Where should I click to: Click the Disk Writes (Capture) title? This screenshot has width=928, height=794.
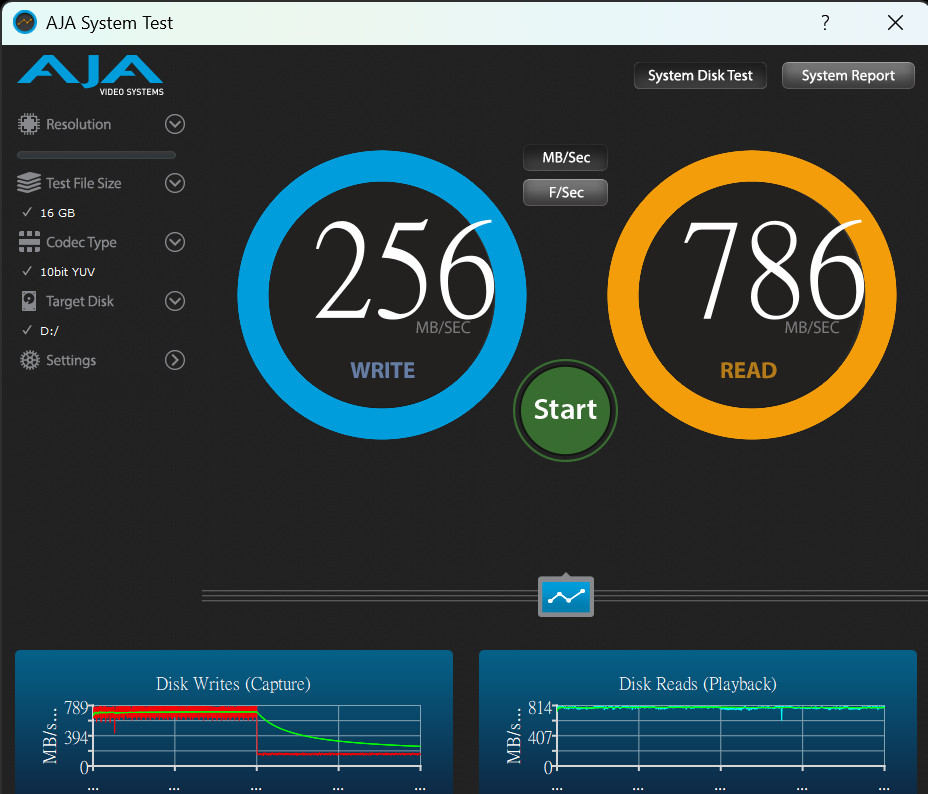(233, 684)
